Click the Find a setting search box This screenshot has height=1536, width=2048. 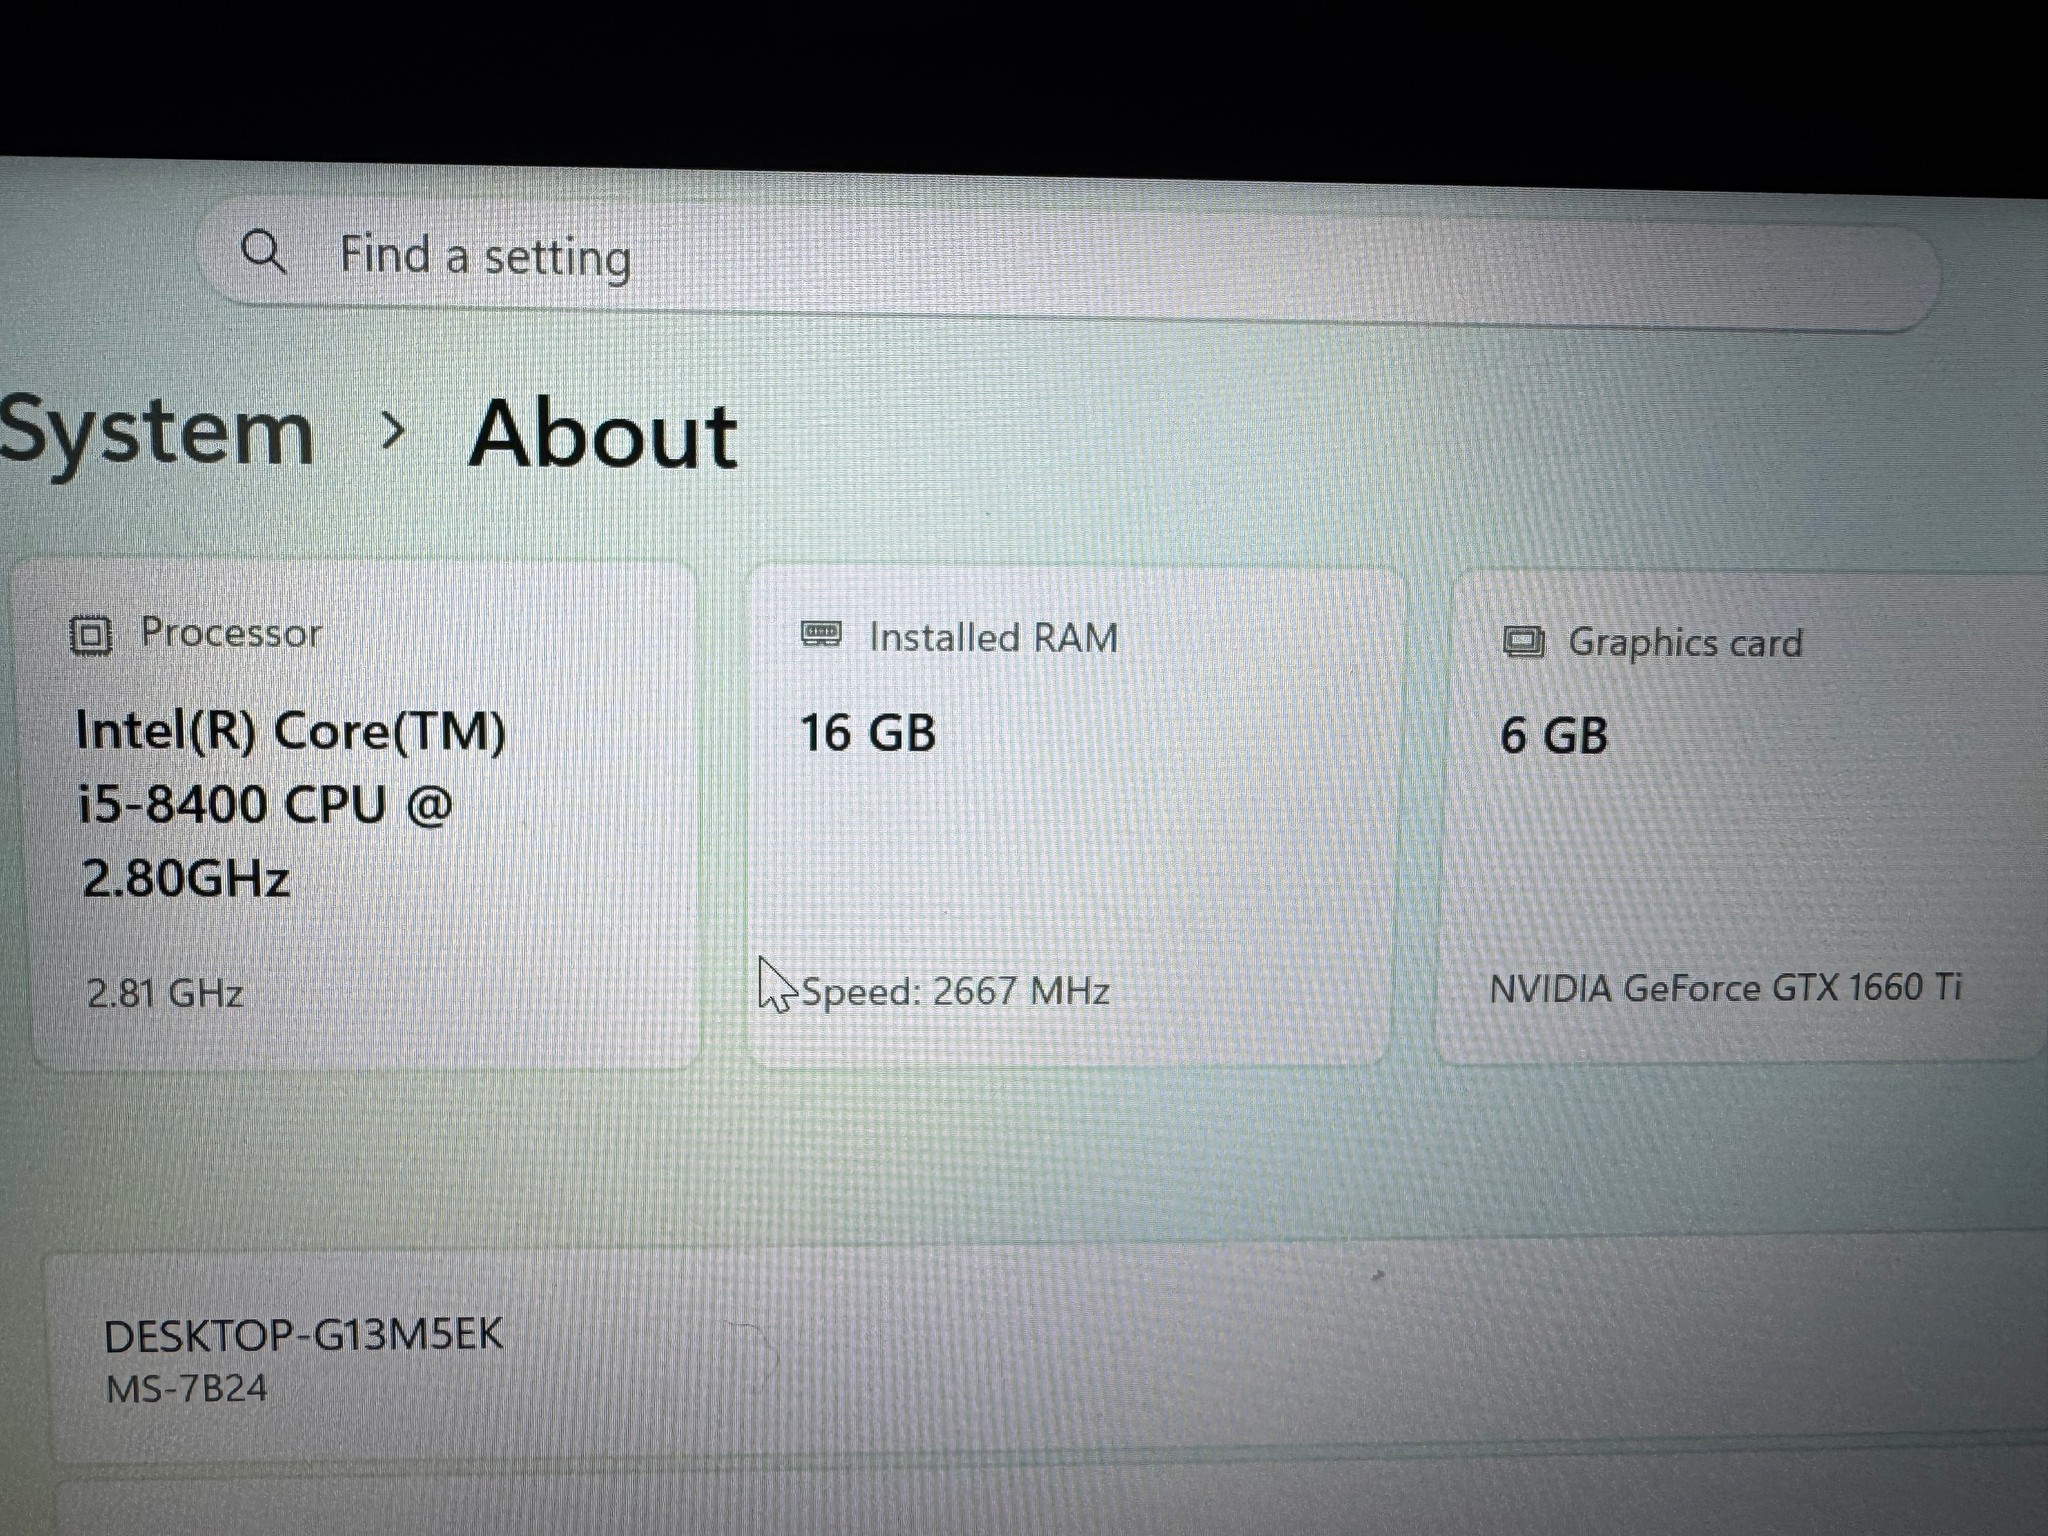click(1068, 263)
